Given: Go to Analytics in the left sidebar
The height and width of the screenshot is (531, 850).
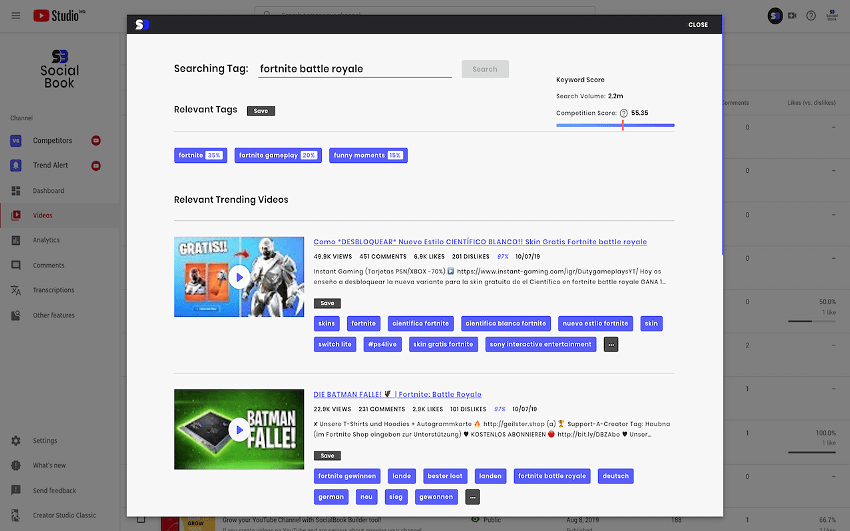Looking at the screenshot, I should [46, 240].
